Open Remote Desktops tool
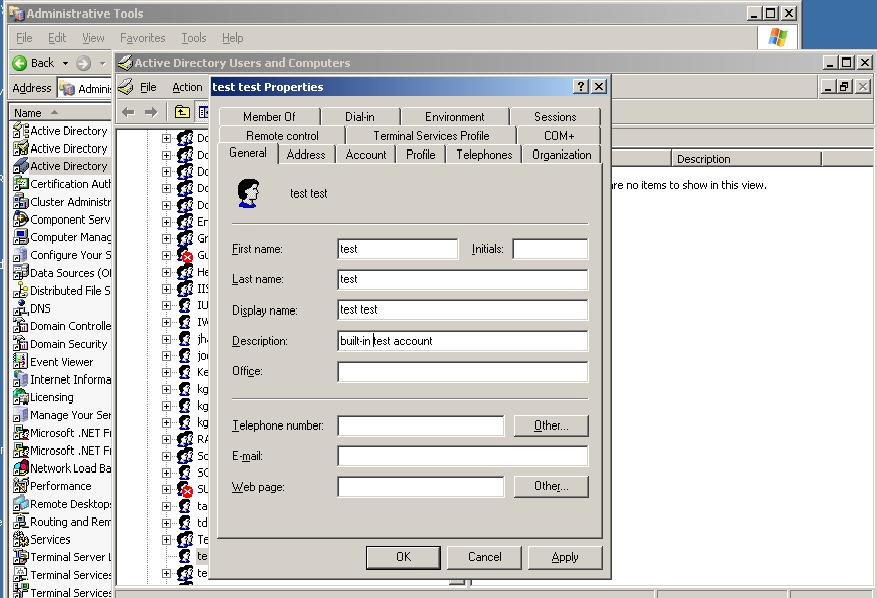This screenshot has width=877, height=598. pyautogui.click(x=62, y=504)
